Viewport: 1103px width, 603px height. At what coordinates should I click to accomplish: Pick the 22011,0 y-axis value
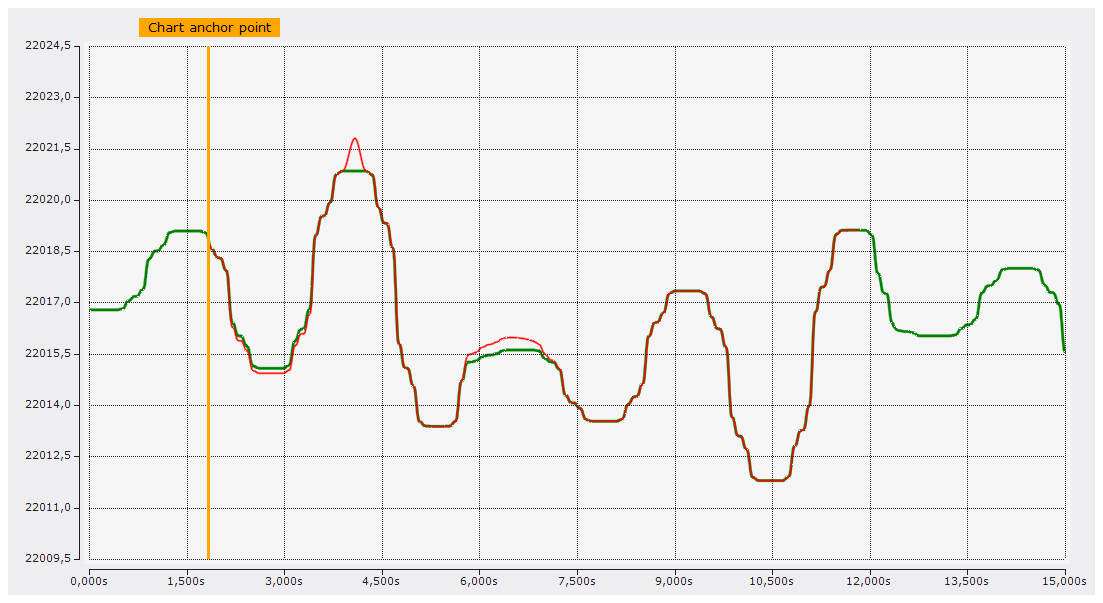pos(48,507)
